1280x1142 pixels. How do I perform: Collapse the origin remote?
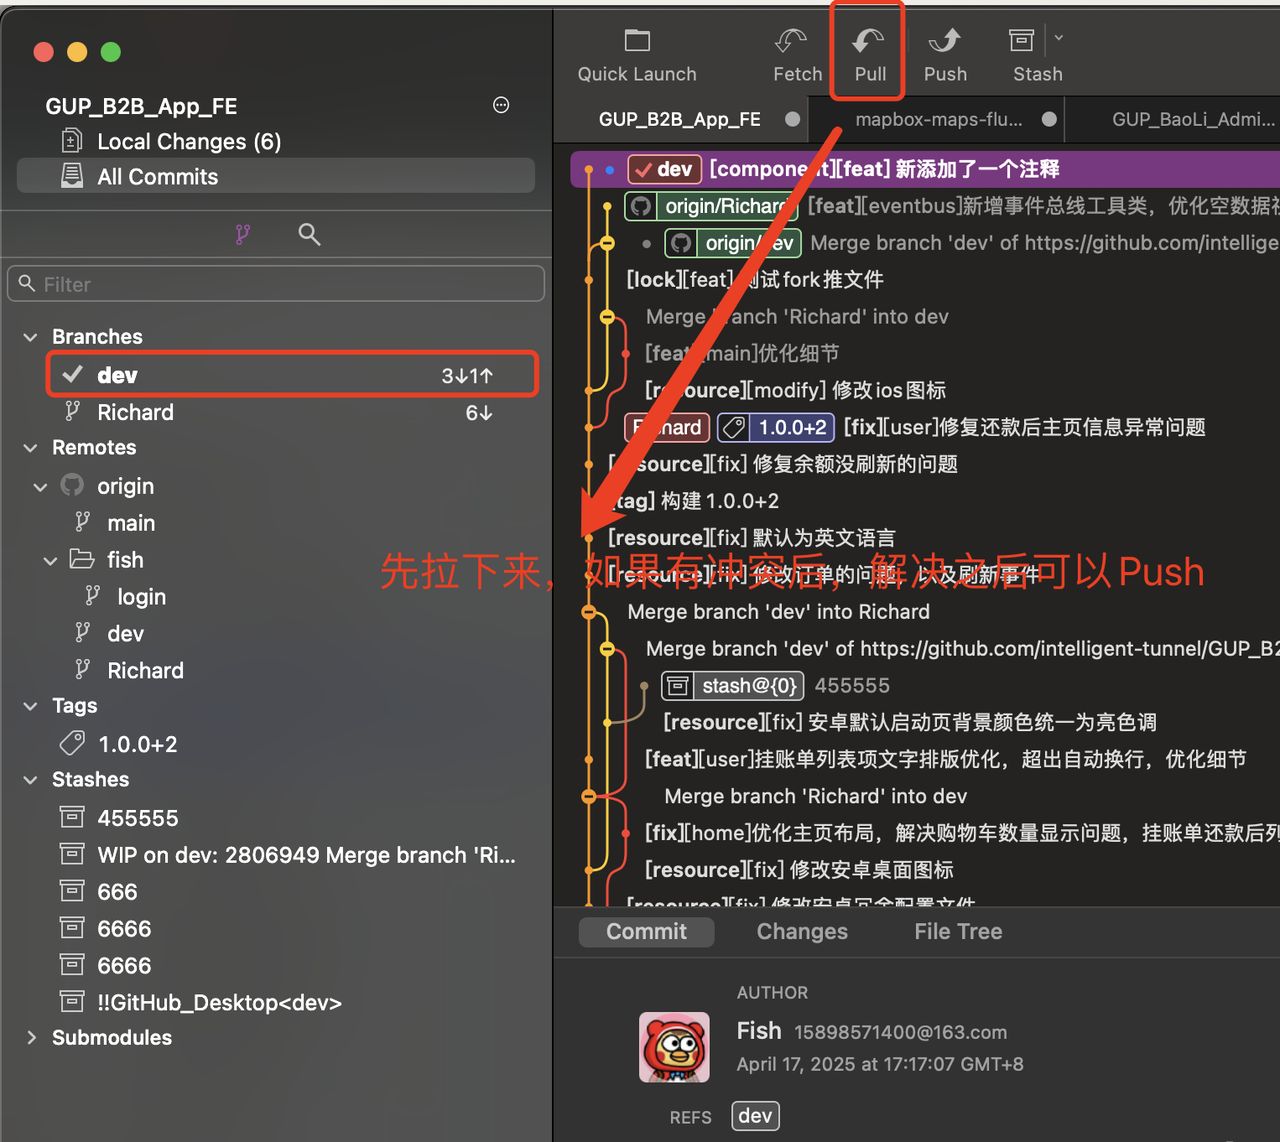point(41,487)
